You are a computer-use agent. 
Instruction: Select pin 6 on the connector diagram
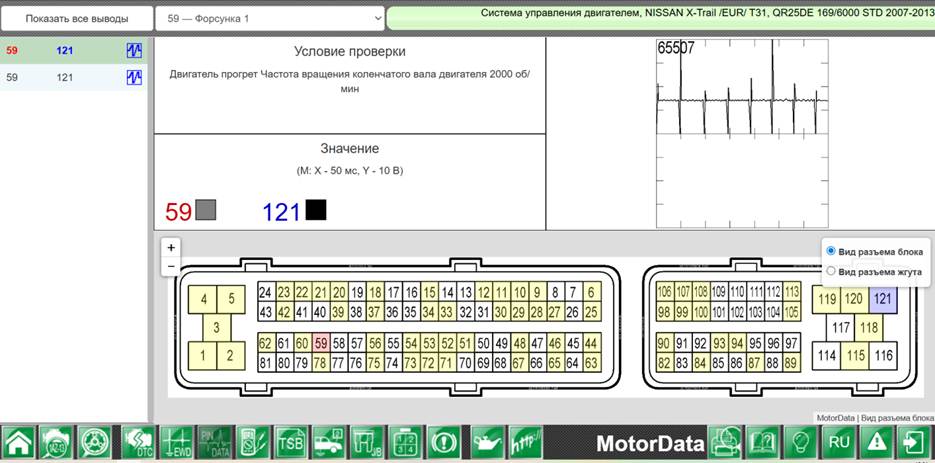[x=592, y=292]
